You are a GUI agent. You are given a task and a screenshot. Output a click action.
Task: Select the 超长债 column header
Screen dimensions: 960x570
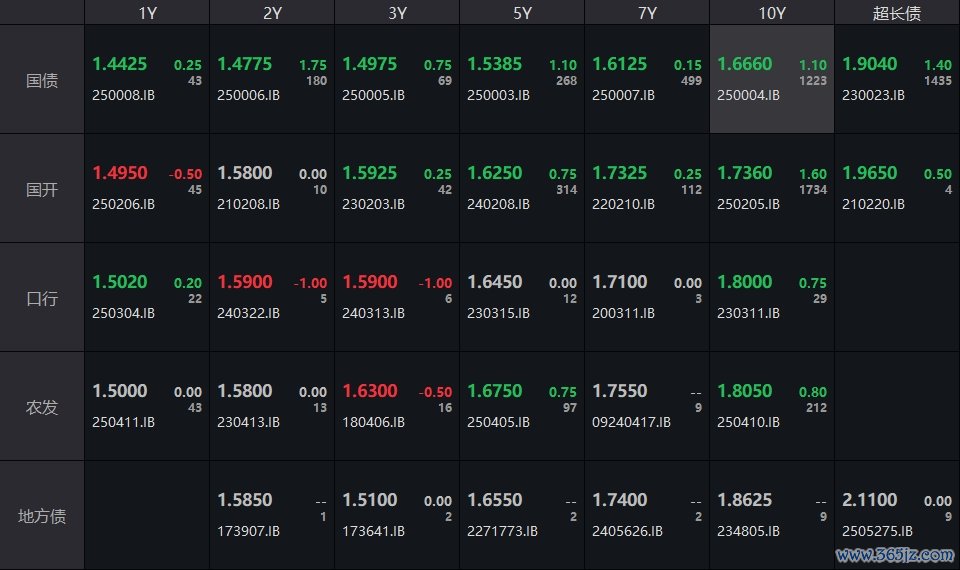click(897, 13)
